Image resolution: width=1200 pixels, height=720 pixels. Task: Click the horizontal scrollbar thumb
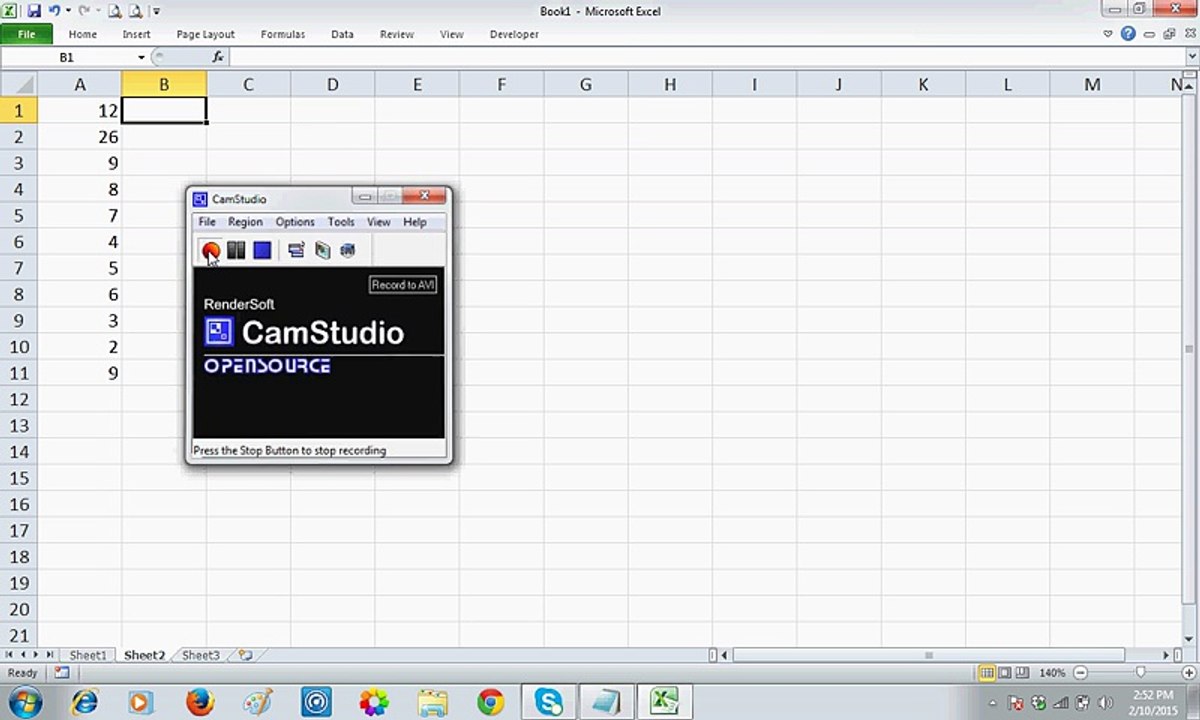[x=929, y=655]
